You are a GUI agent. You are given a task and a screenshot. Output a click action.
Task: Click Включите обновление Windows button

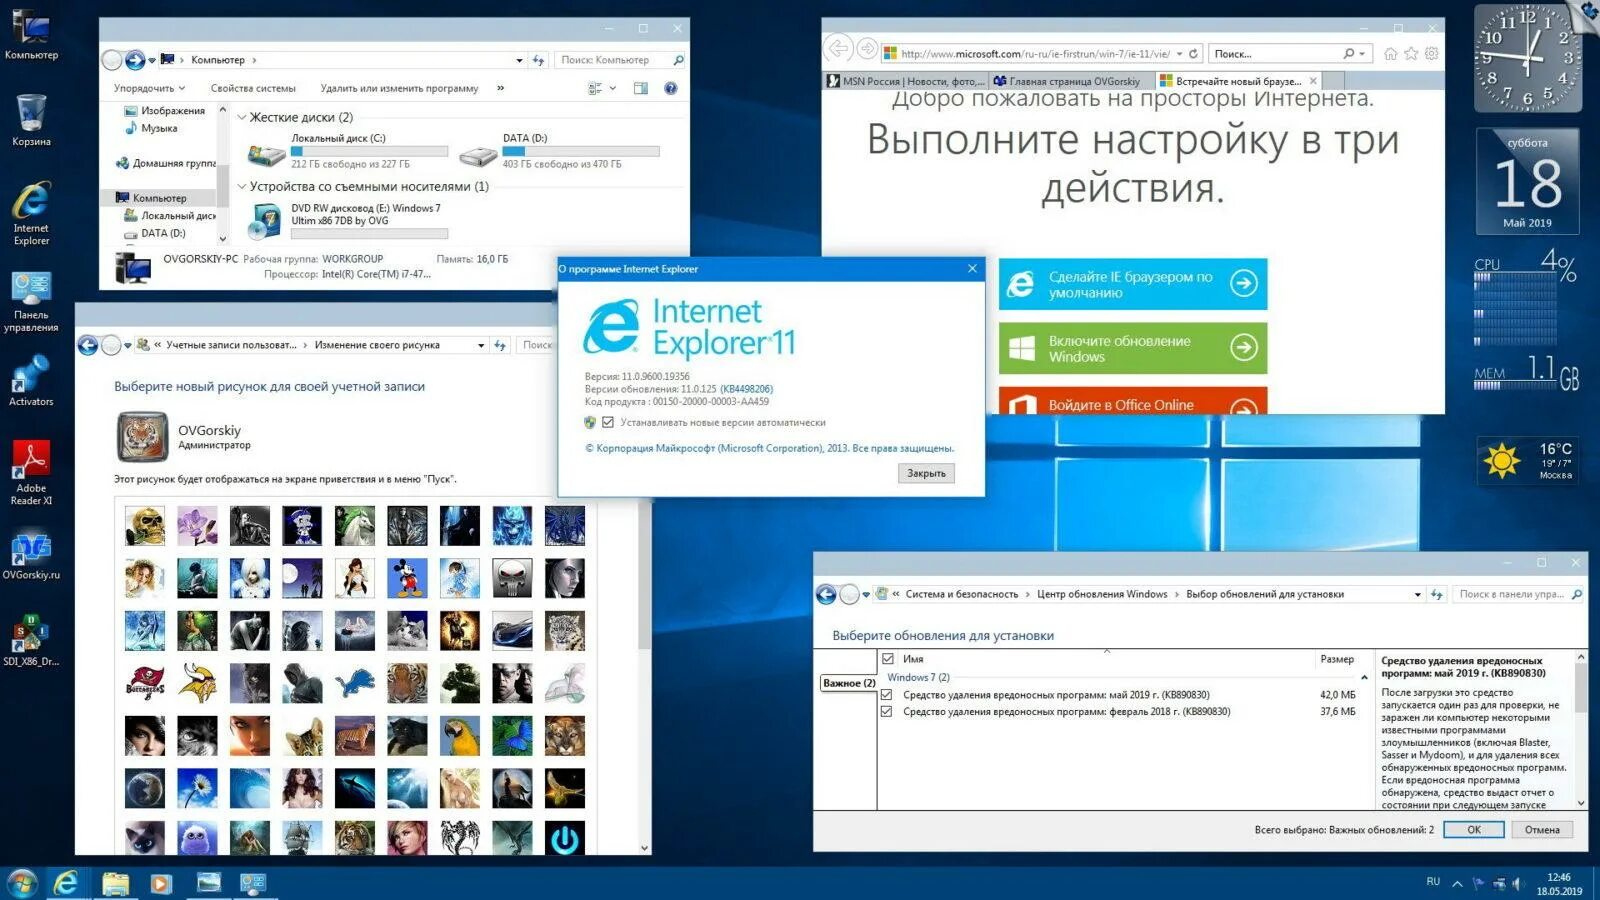1133,348
